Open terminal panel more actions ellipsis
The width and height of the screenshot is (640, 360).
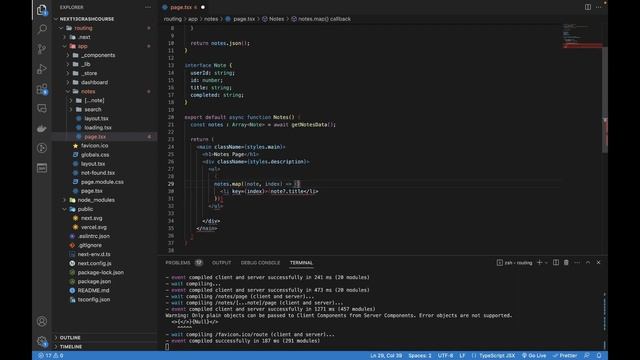[577, 262]
